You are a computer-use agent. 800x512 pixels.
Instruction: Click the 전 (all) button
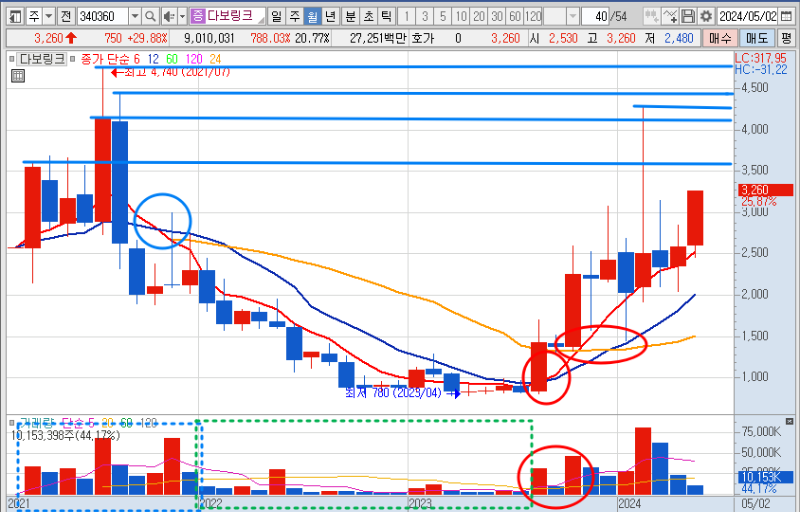tap(65, 17)
